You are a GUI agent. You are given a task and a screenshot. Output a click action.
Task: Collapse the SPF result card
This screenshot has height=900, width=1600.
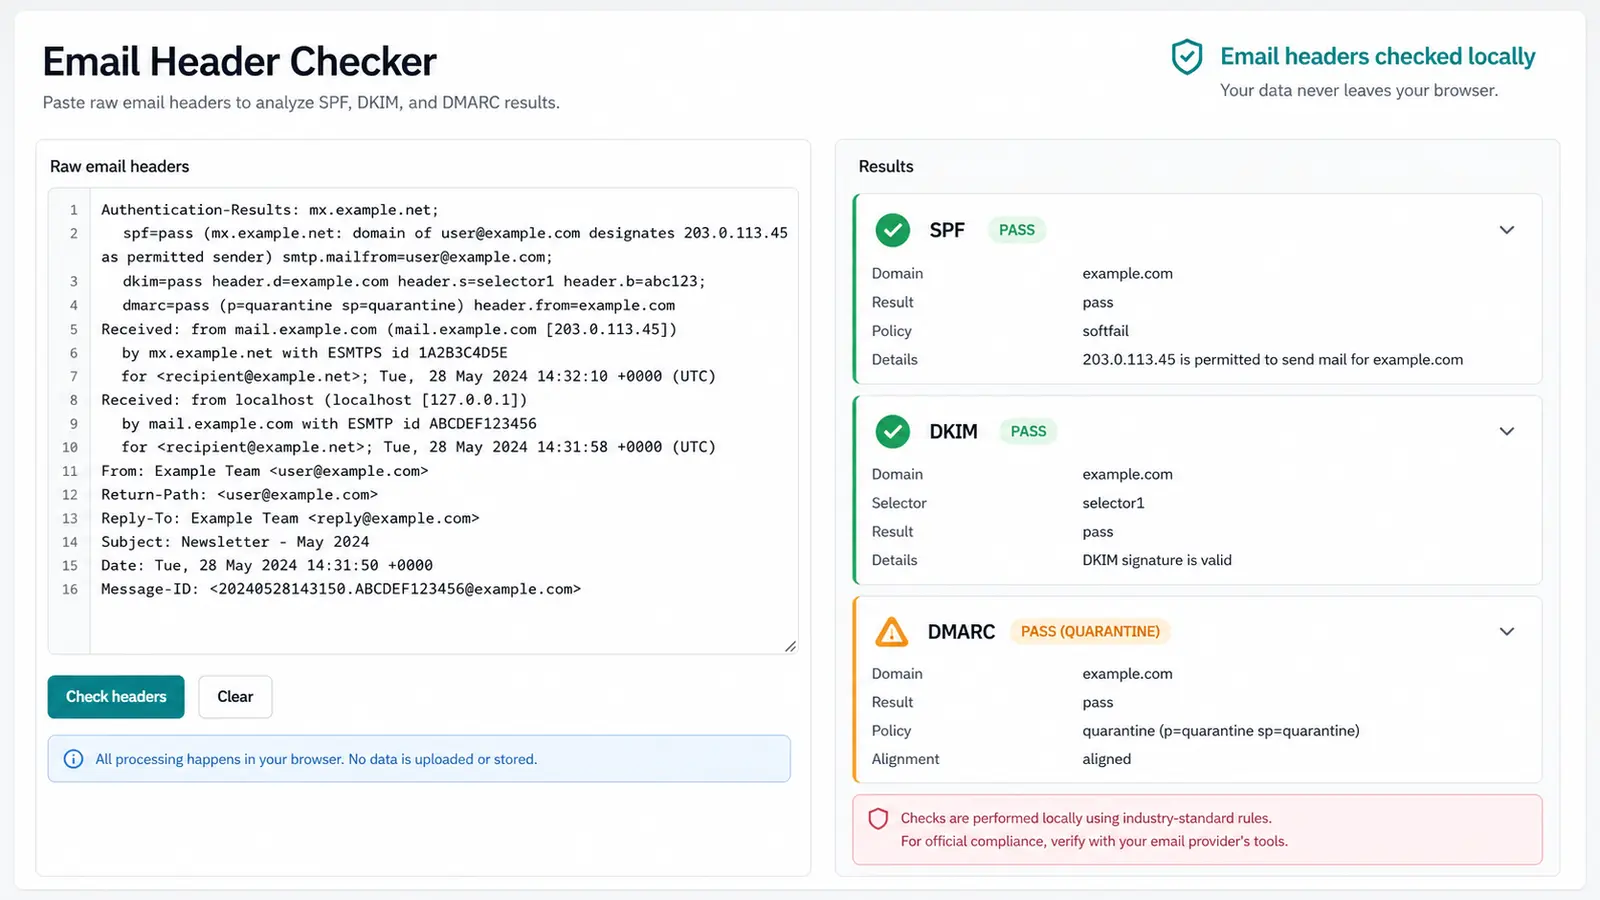click(x=1507, y=230)
